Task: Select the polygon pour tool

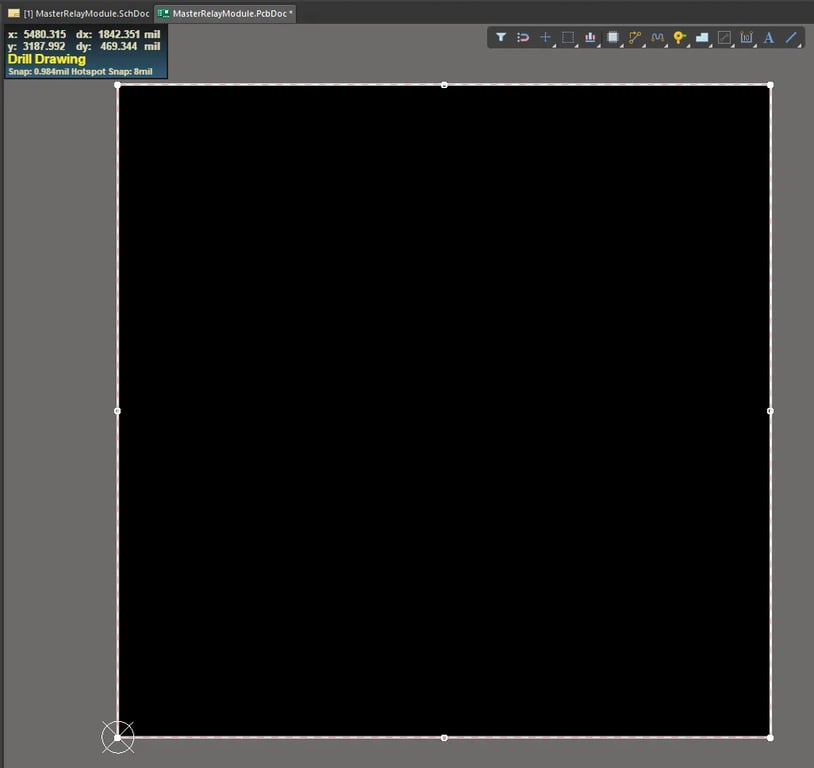Action: tap(612, 37)
